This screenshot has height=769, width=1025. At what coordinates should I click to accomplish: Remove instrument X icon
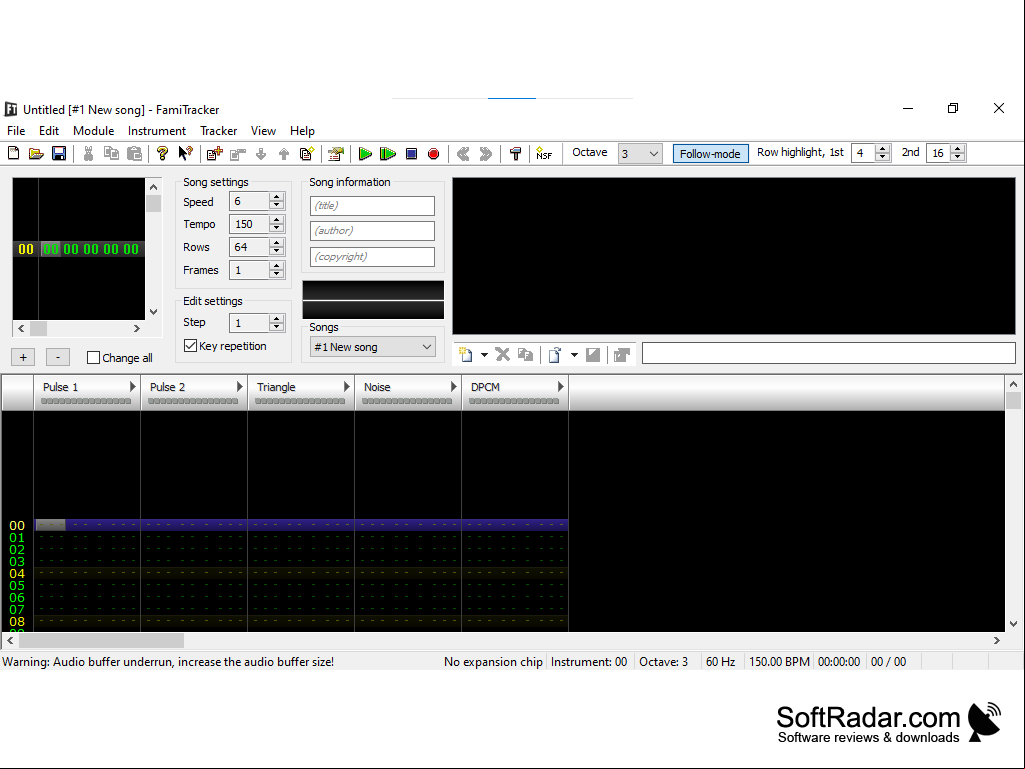502,354
